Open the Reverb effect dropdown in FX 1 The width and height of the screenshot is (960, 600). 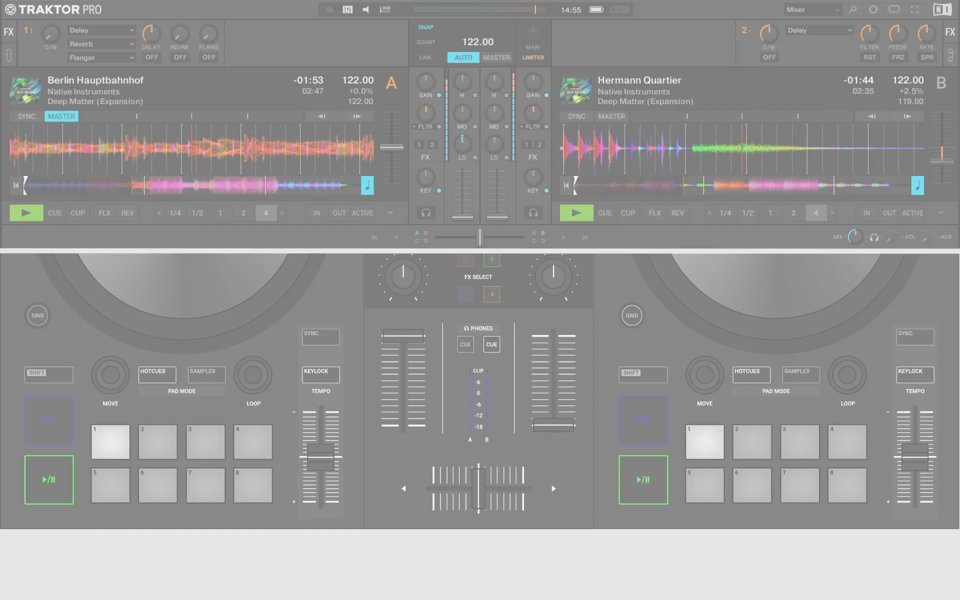coord(102,44)
